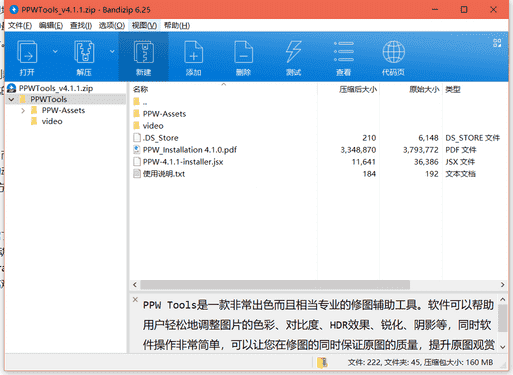Click the Bandizip icon in the title bar
Image resolution: width=513 pixels, height=375 pixels.
coord(14,10)
